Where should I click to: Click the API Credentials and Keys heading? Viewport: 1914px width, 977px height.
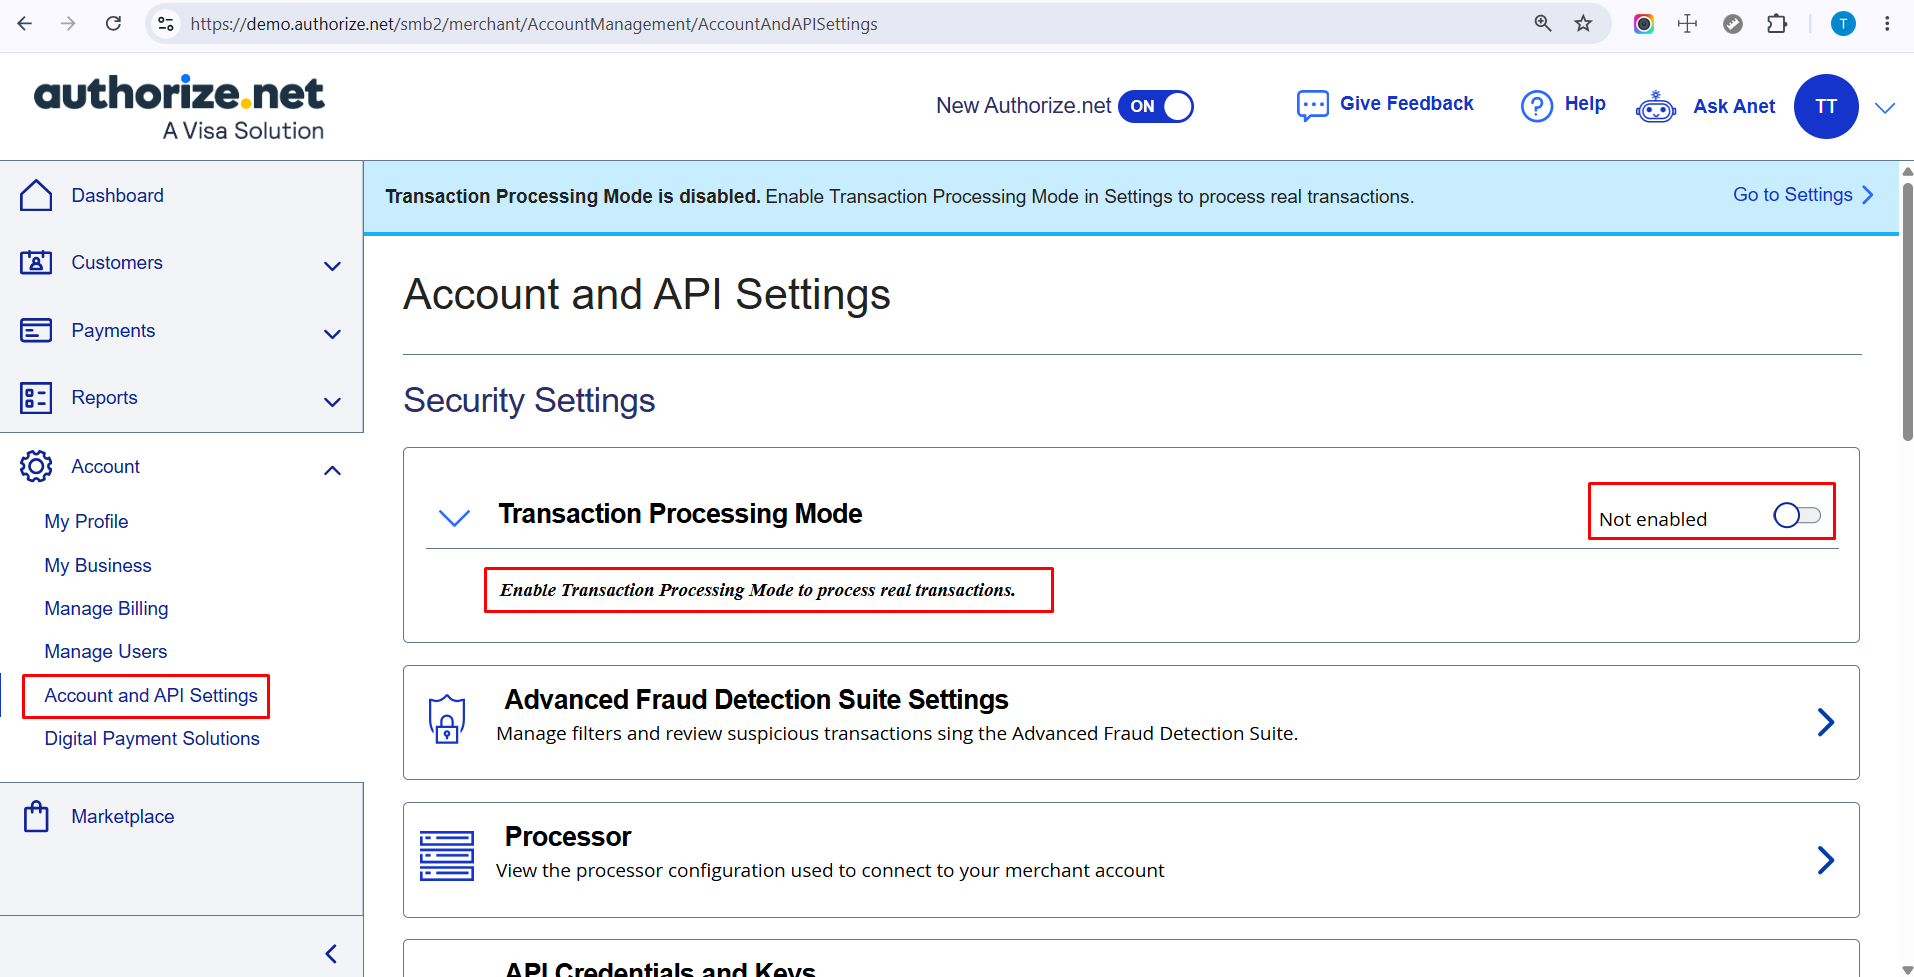click(660, 969)
